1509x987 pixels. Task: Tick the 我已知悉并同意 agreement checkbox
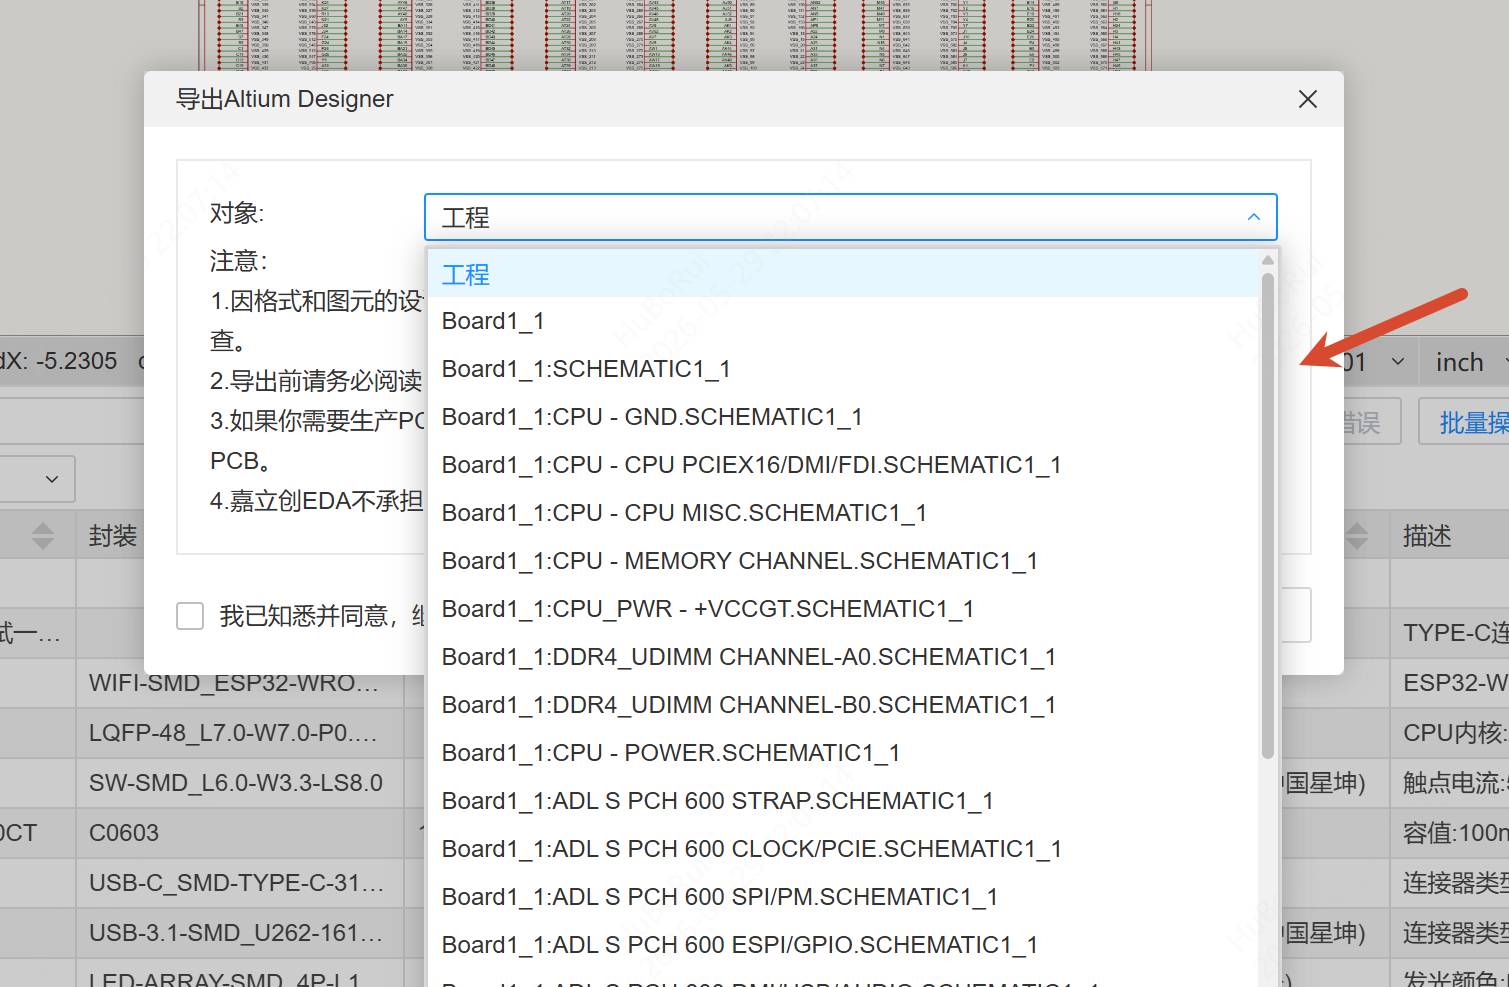[x=190, y=616]
